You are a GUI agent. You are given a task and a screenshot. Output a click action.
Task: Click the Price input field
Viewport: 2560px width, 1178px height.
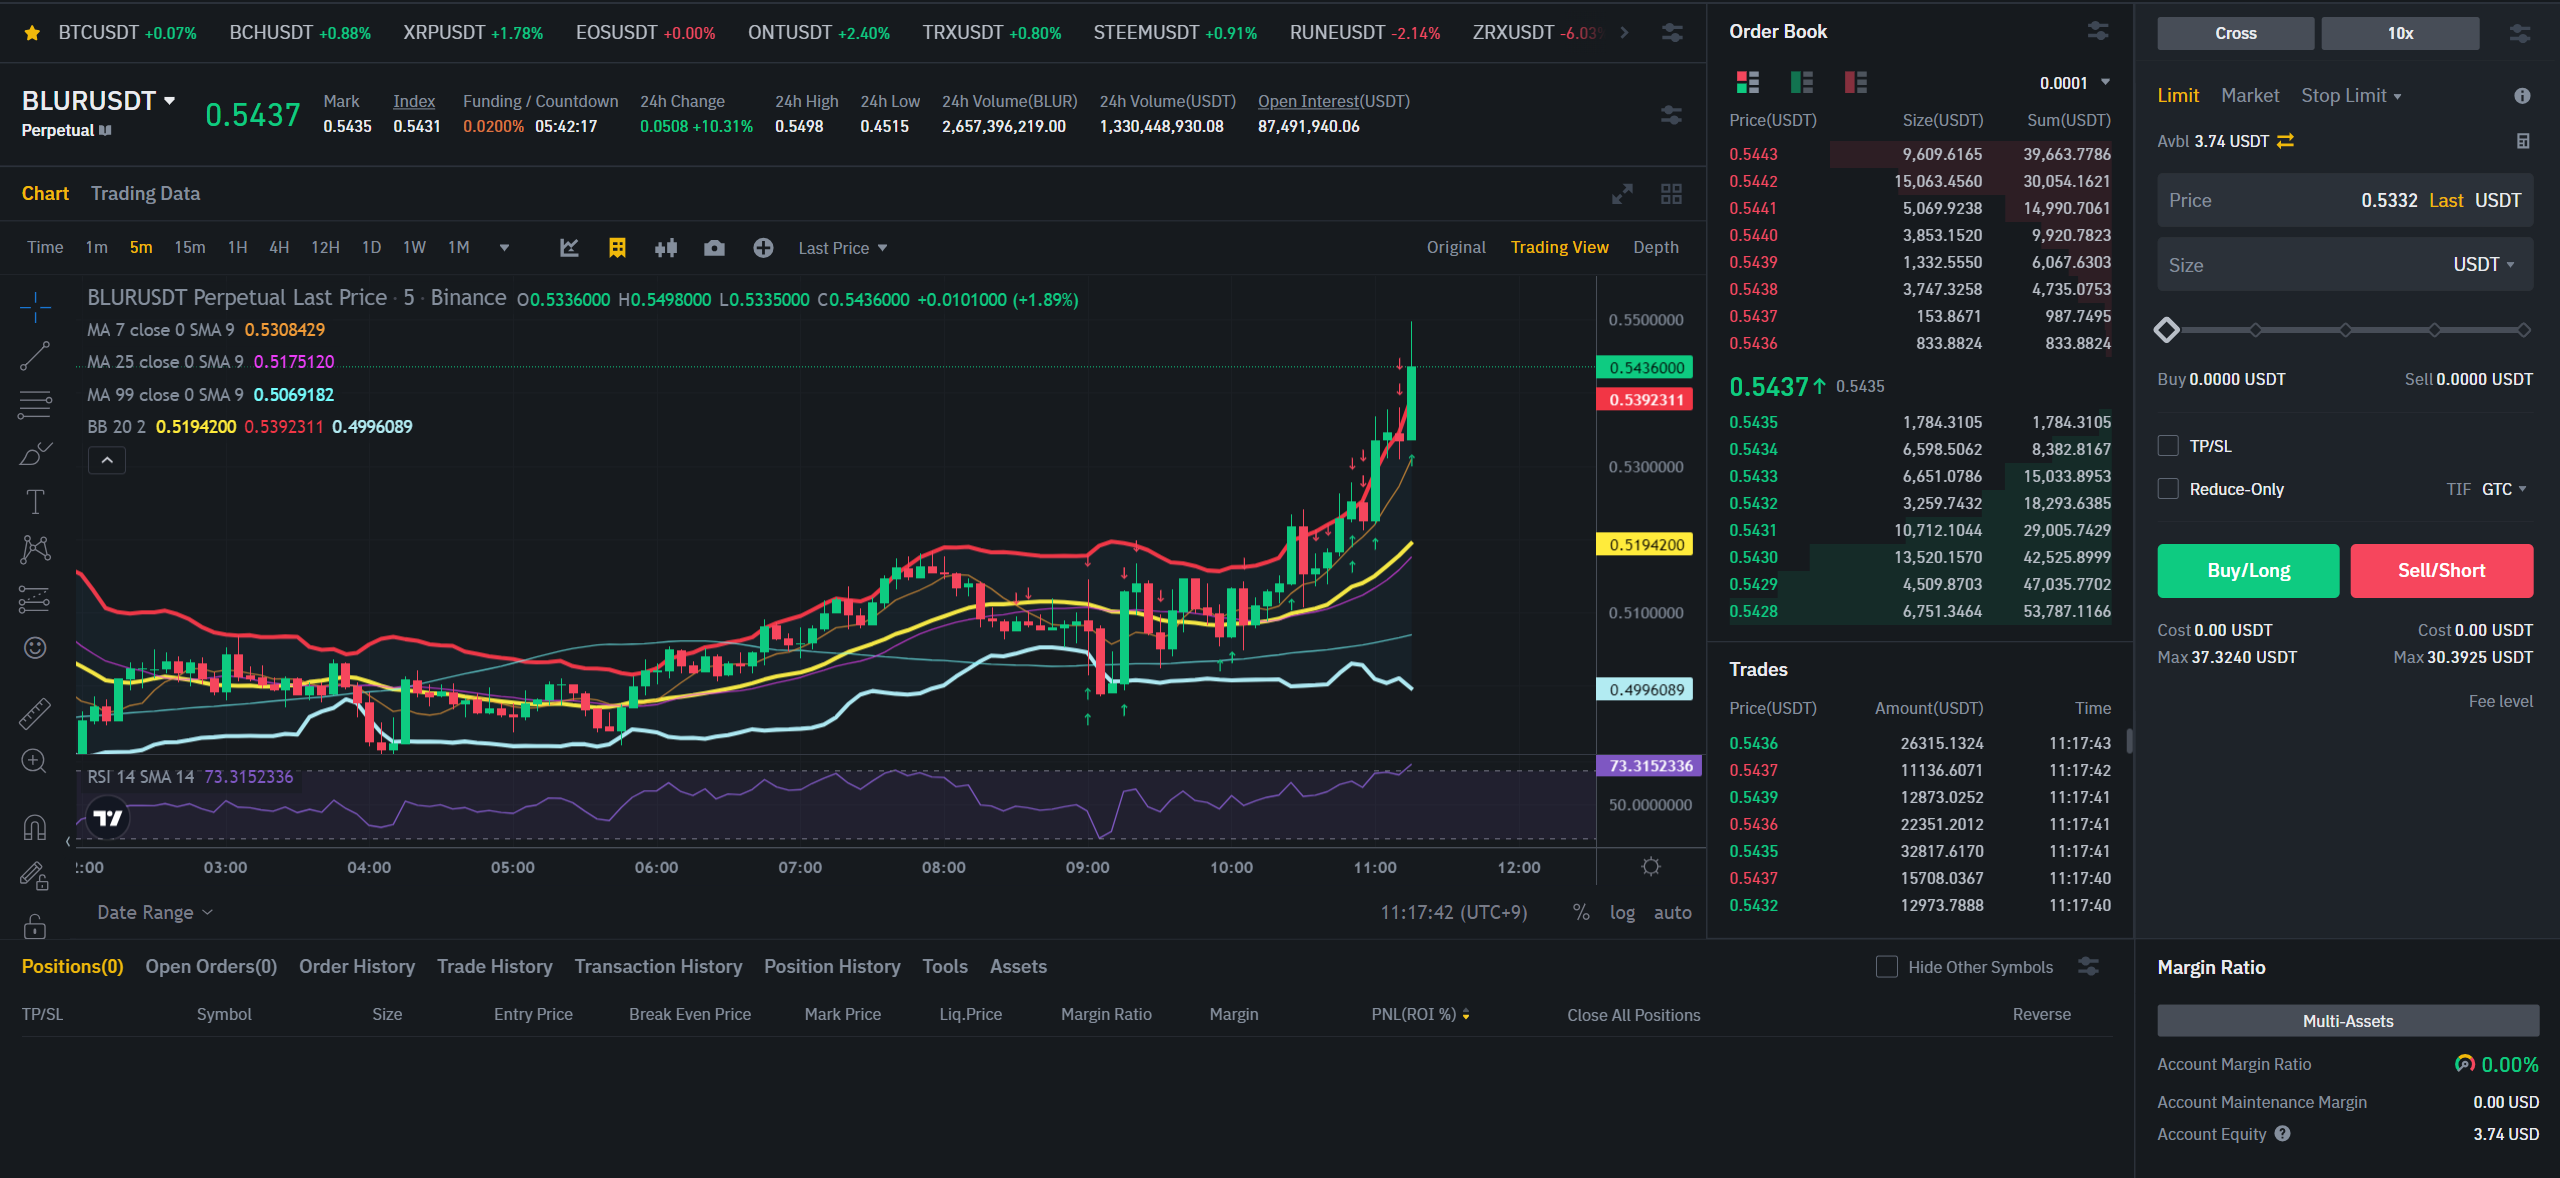(2345, 200)
